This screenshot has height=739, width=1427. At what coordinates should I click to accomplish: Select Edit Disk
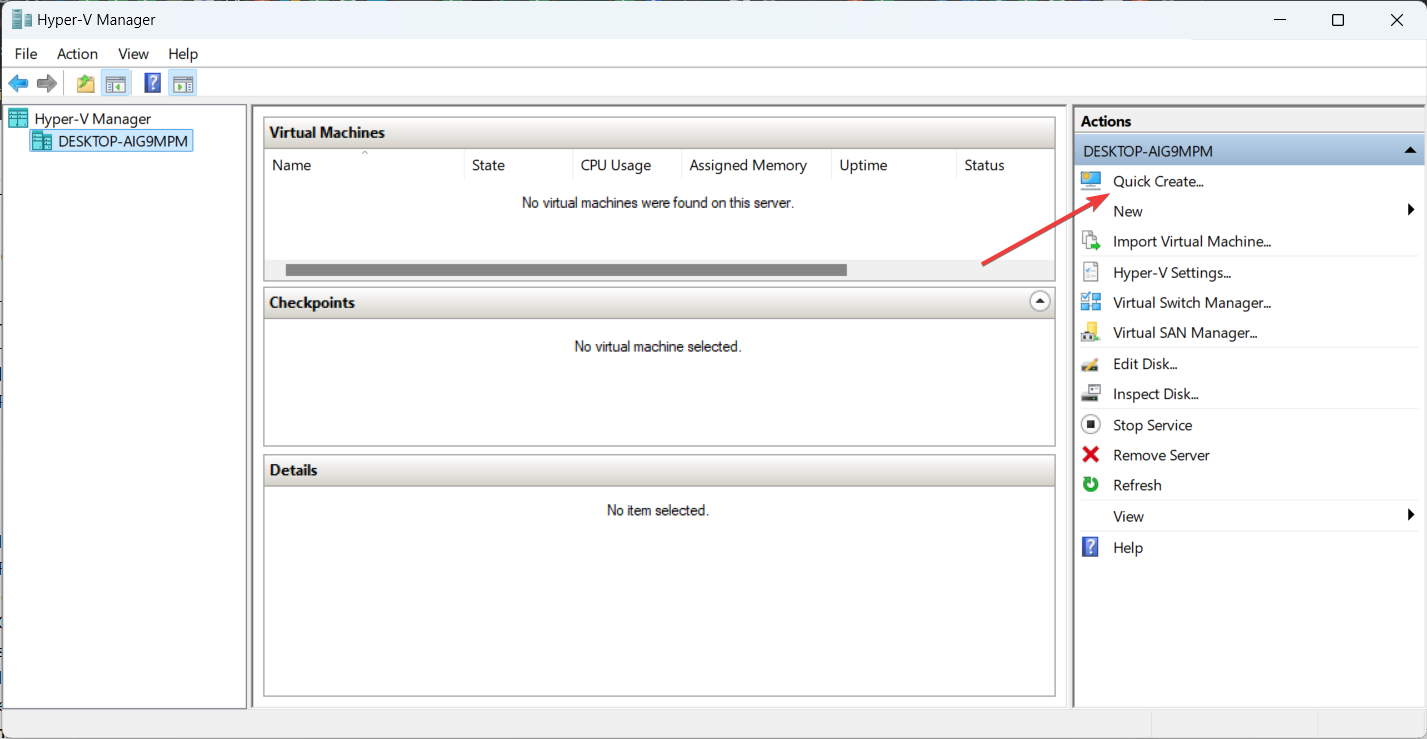[1143, 363]
